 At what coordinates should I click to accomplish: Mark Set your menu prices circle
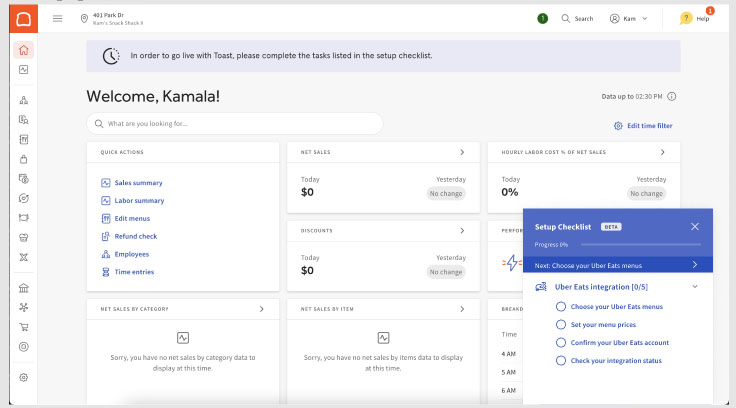[560, 324]
